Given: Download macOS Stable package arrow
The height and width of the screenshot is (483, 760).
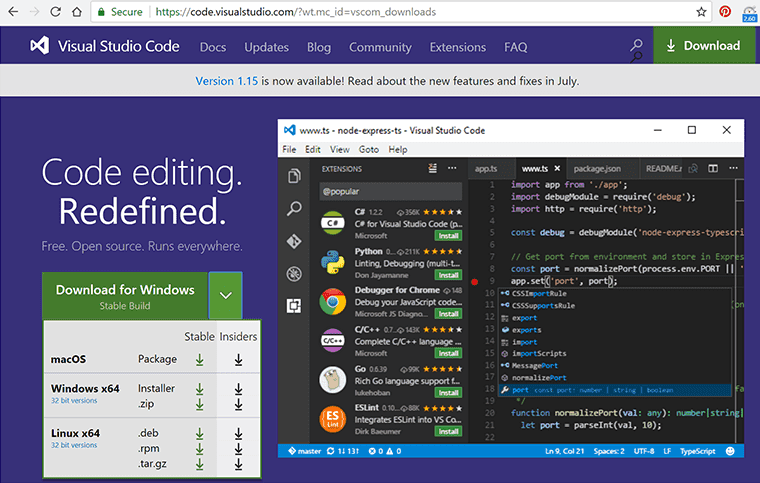Looking at the screenshot, I should point(200,359).
